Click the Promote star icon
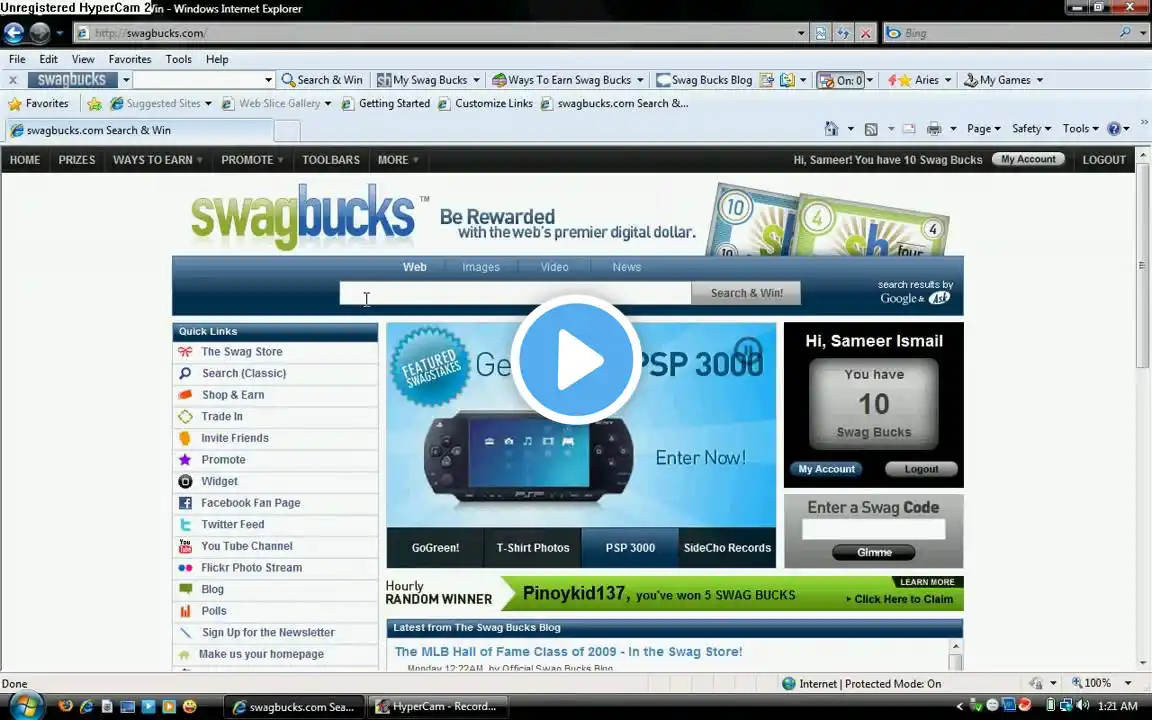The image size is (1152, 720). click(185, 460)
